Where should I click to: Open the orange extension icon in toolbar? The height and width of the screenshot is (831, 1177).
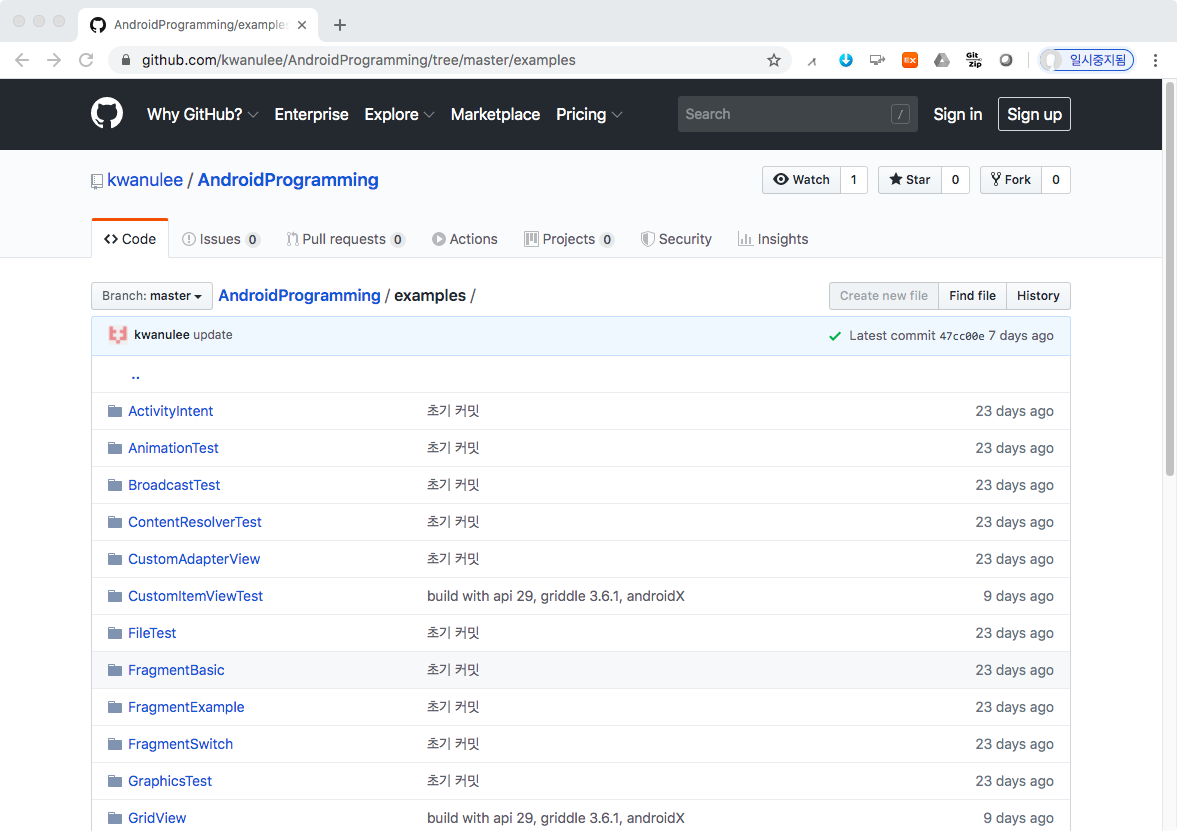910,60
